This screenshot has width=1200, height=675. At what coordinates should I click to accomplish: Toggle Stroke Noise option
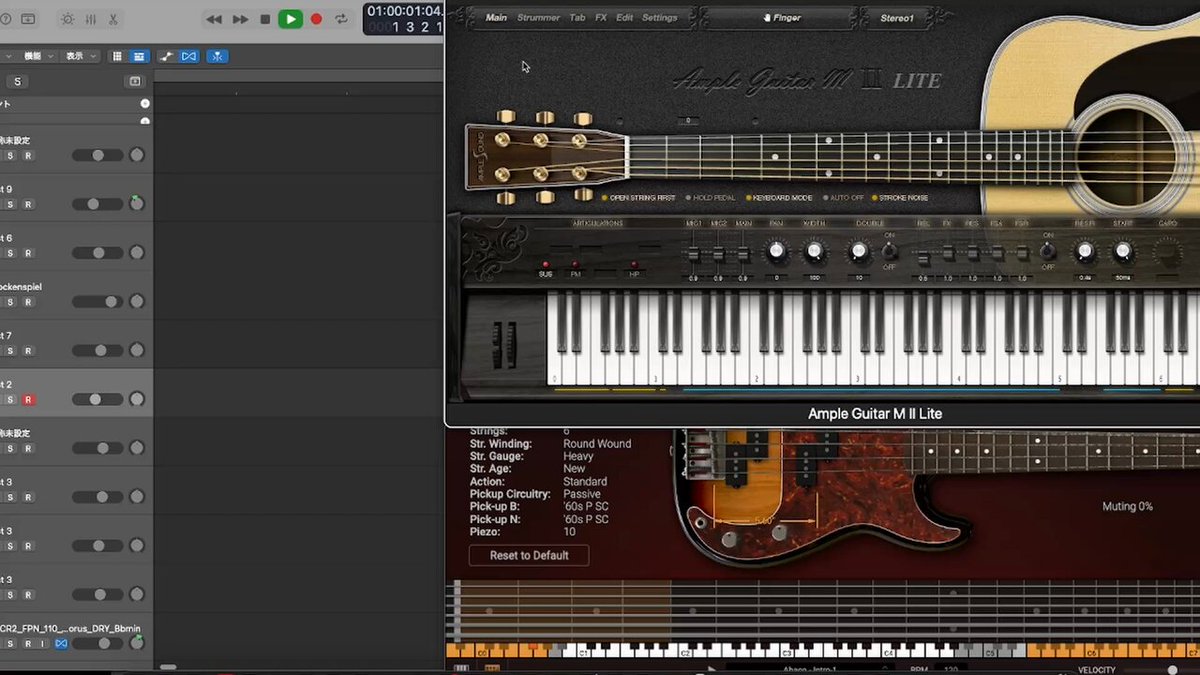click(900, 198)
